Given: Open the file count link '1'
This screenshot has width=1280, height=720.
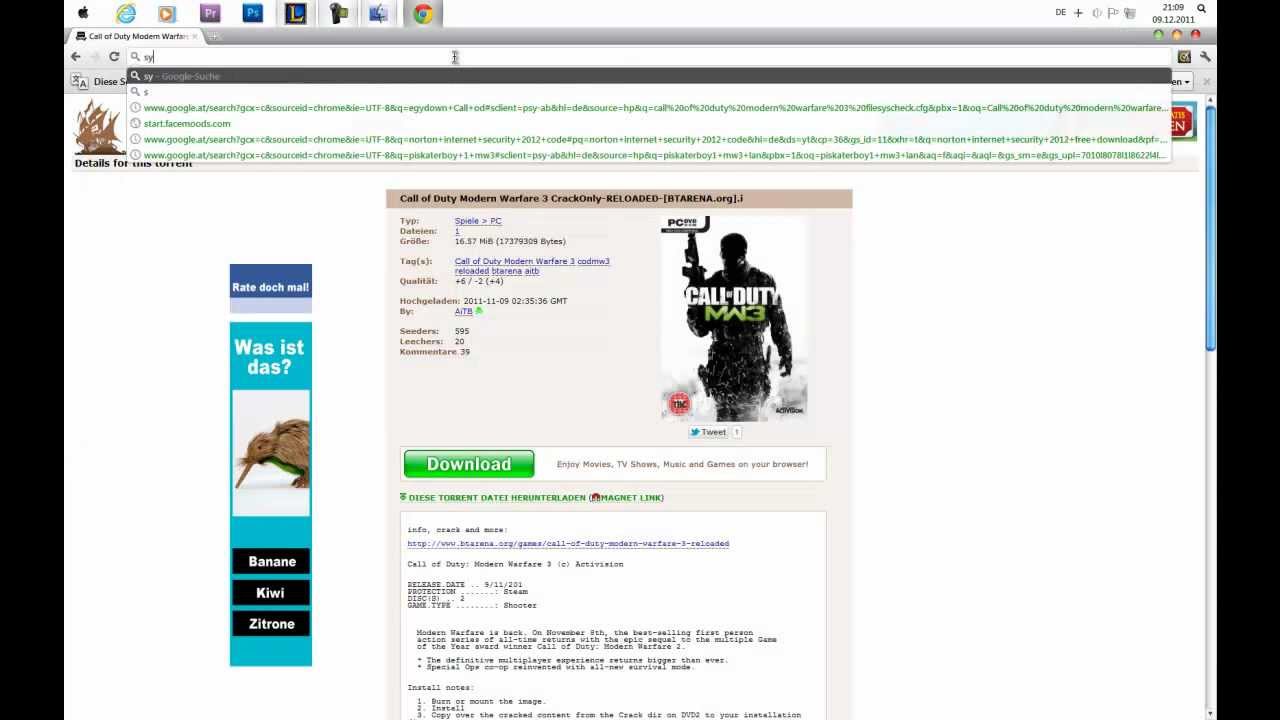Looking at the screenshot, I should click(457, 231).
